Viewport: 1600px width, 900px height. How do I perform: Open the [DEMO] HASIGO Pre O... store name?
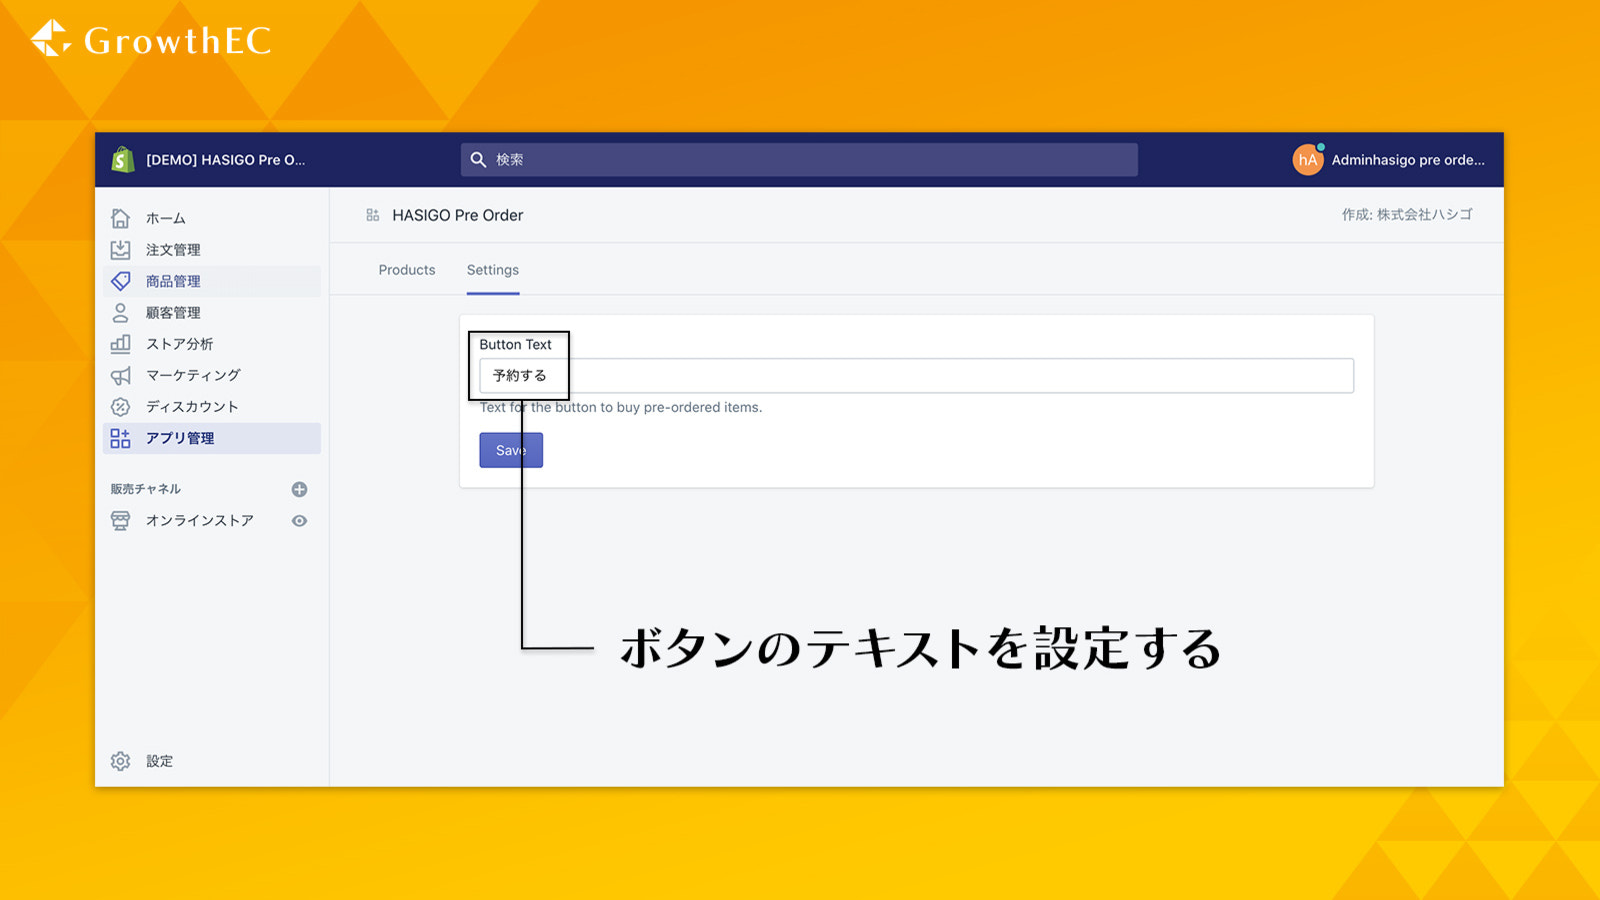point(226,160)
